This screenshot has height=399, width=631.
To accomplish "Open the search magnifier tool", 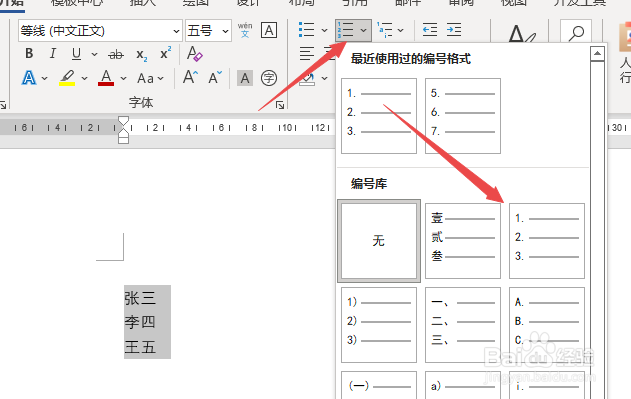I will pyautogui.click(x=576, y=33).
